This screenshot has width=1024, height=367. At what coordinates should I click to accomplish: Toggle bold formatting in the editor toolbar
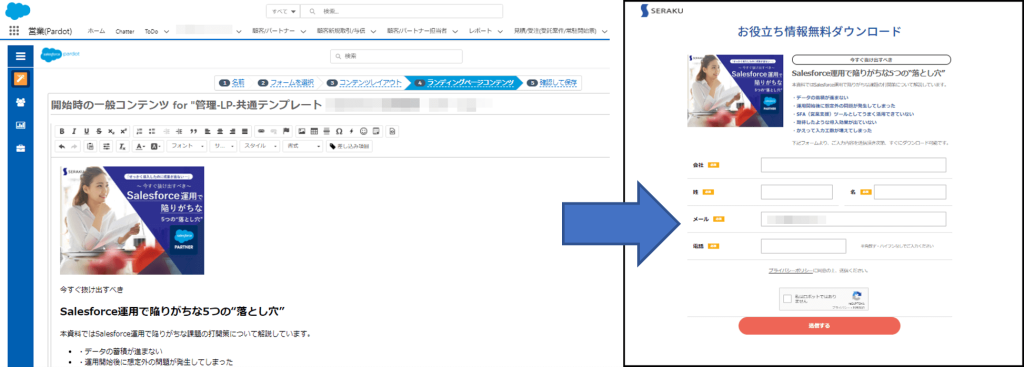(x=61, y=131)
